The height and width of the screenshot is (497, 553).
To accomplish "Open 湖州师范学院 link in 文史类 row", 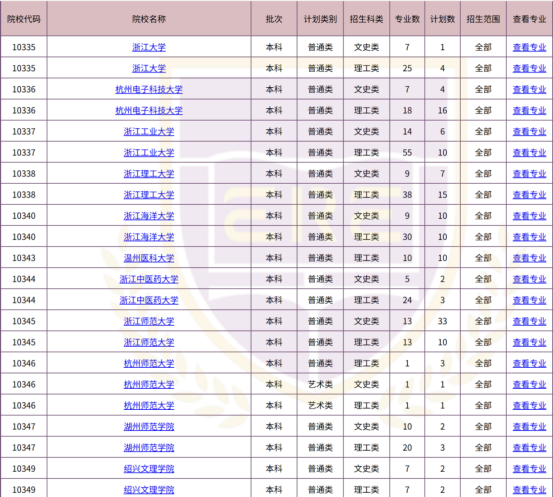I will coord(149,427).
